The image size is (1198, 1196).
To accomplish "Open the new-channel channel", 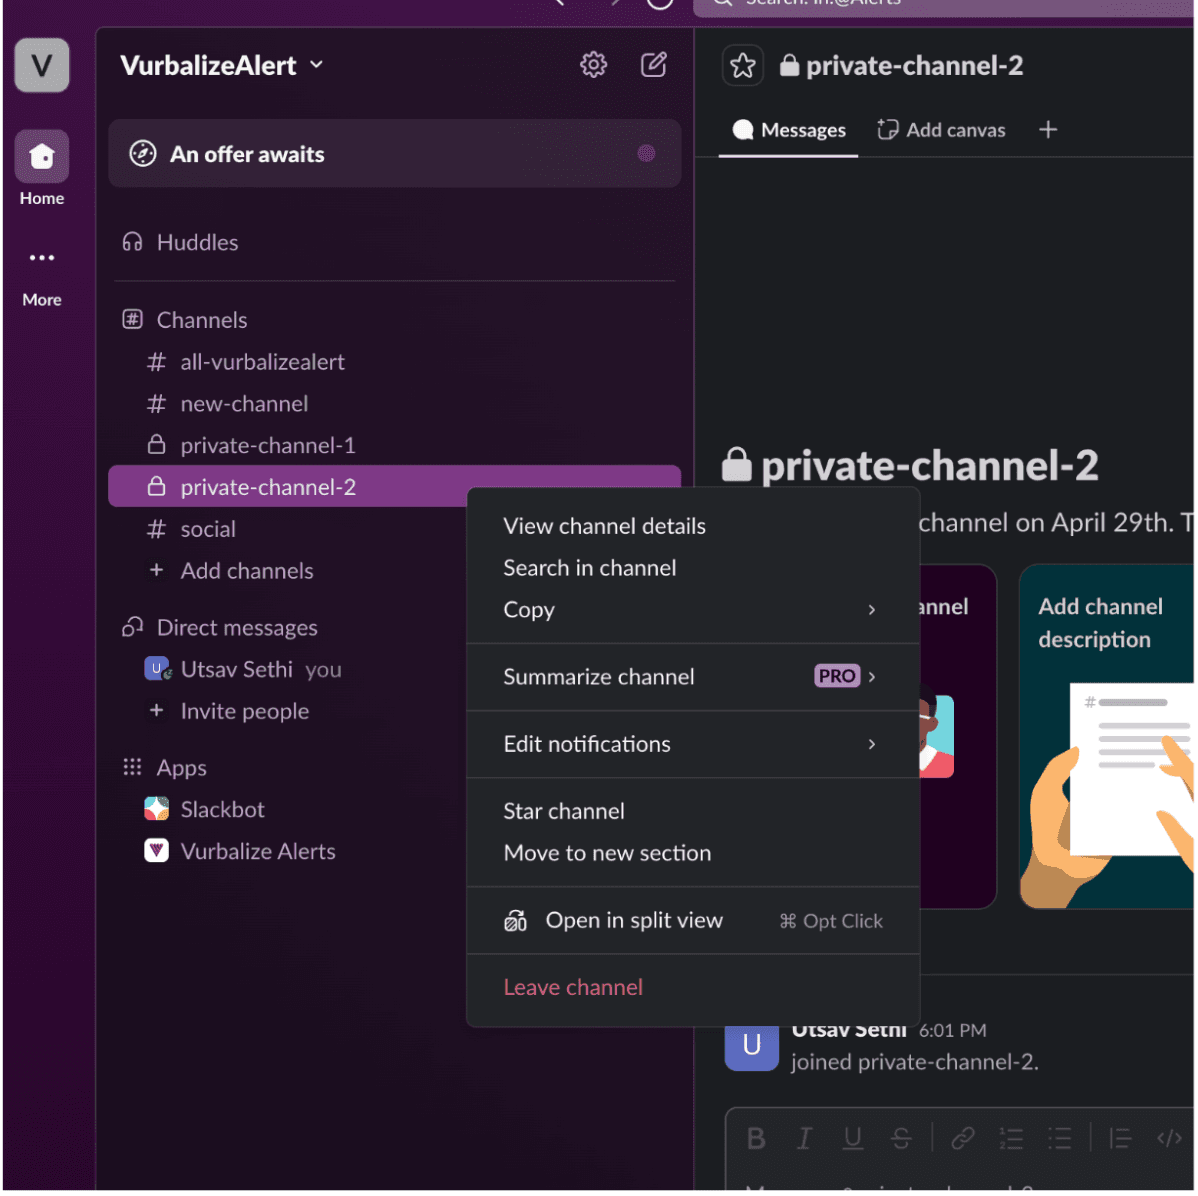I will click(x=394, y=404).
